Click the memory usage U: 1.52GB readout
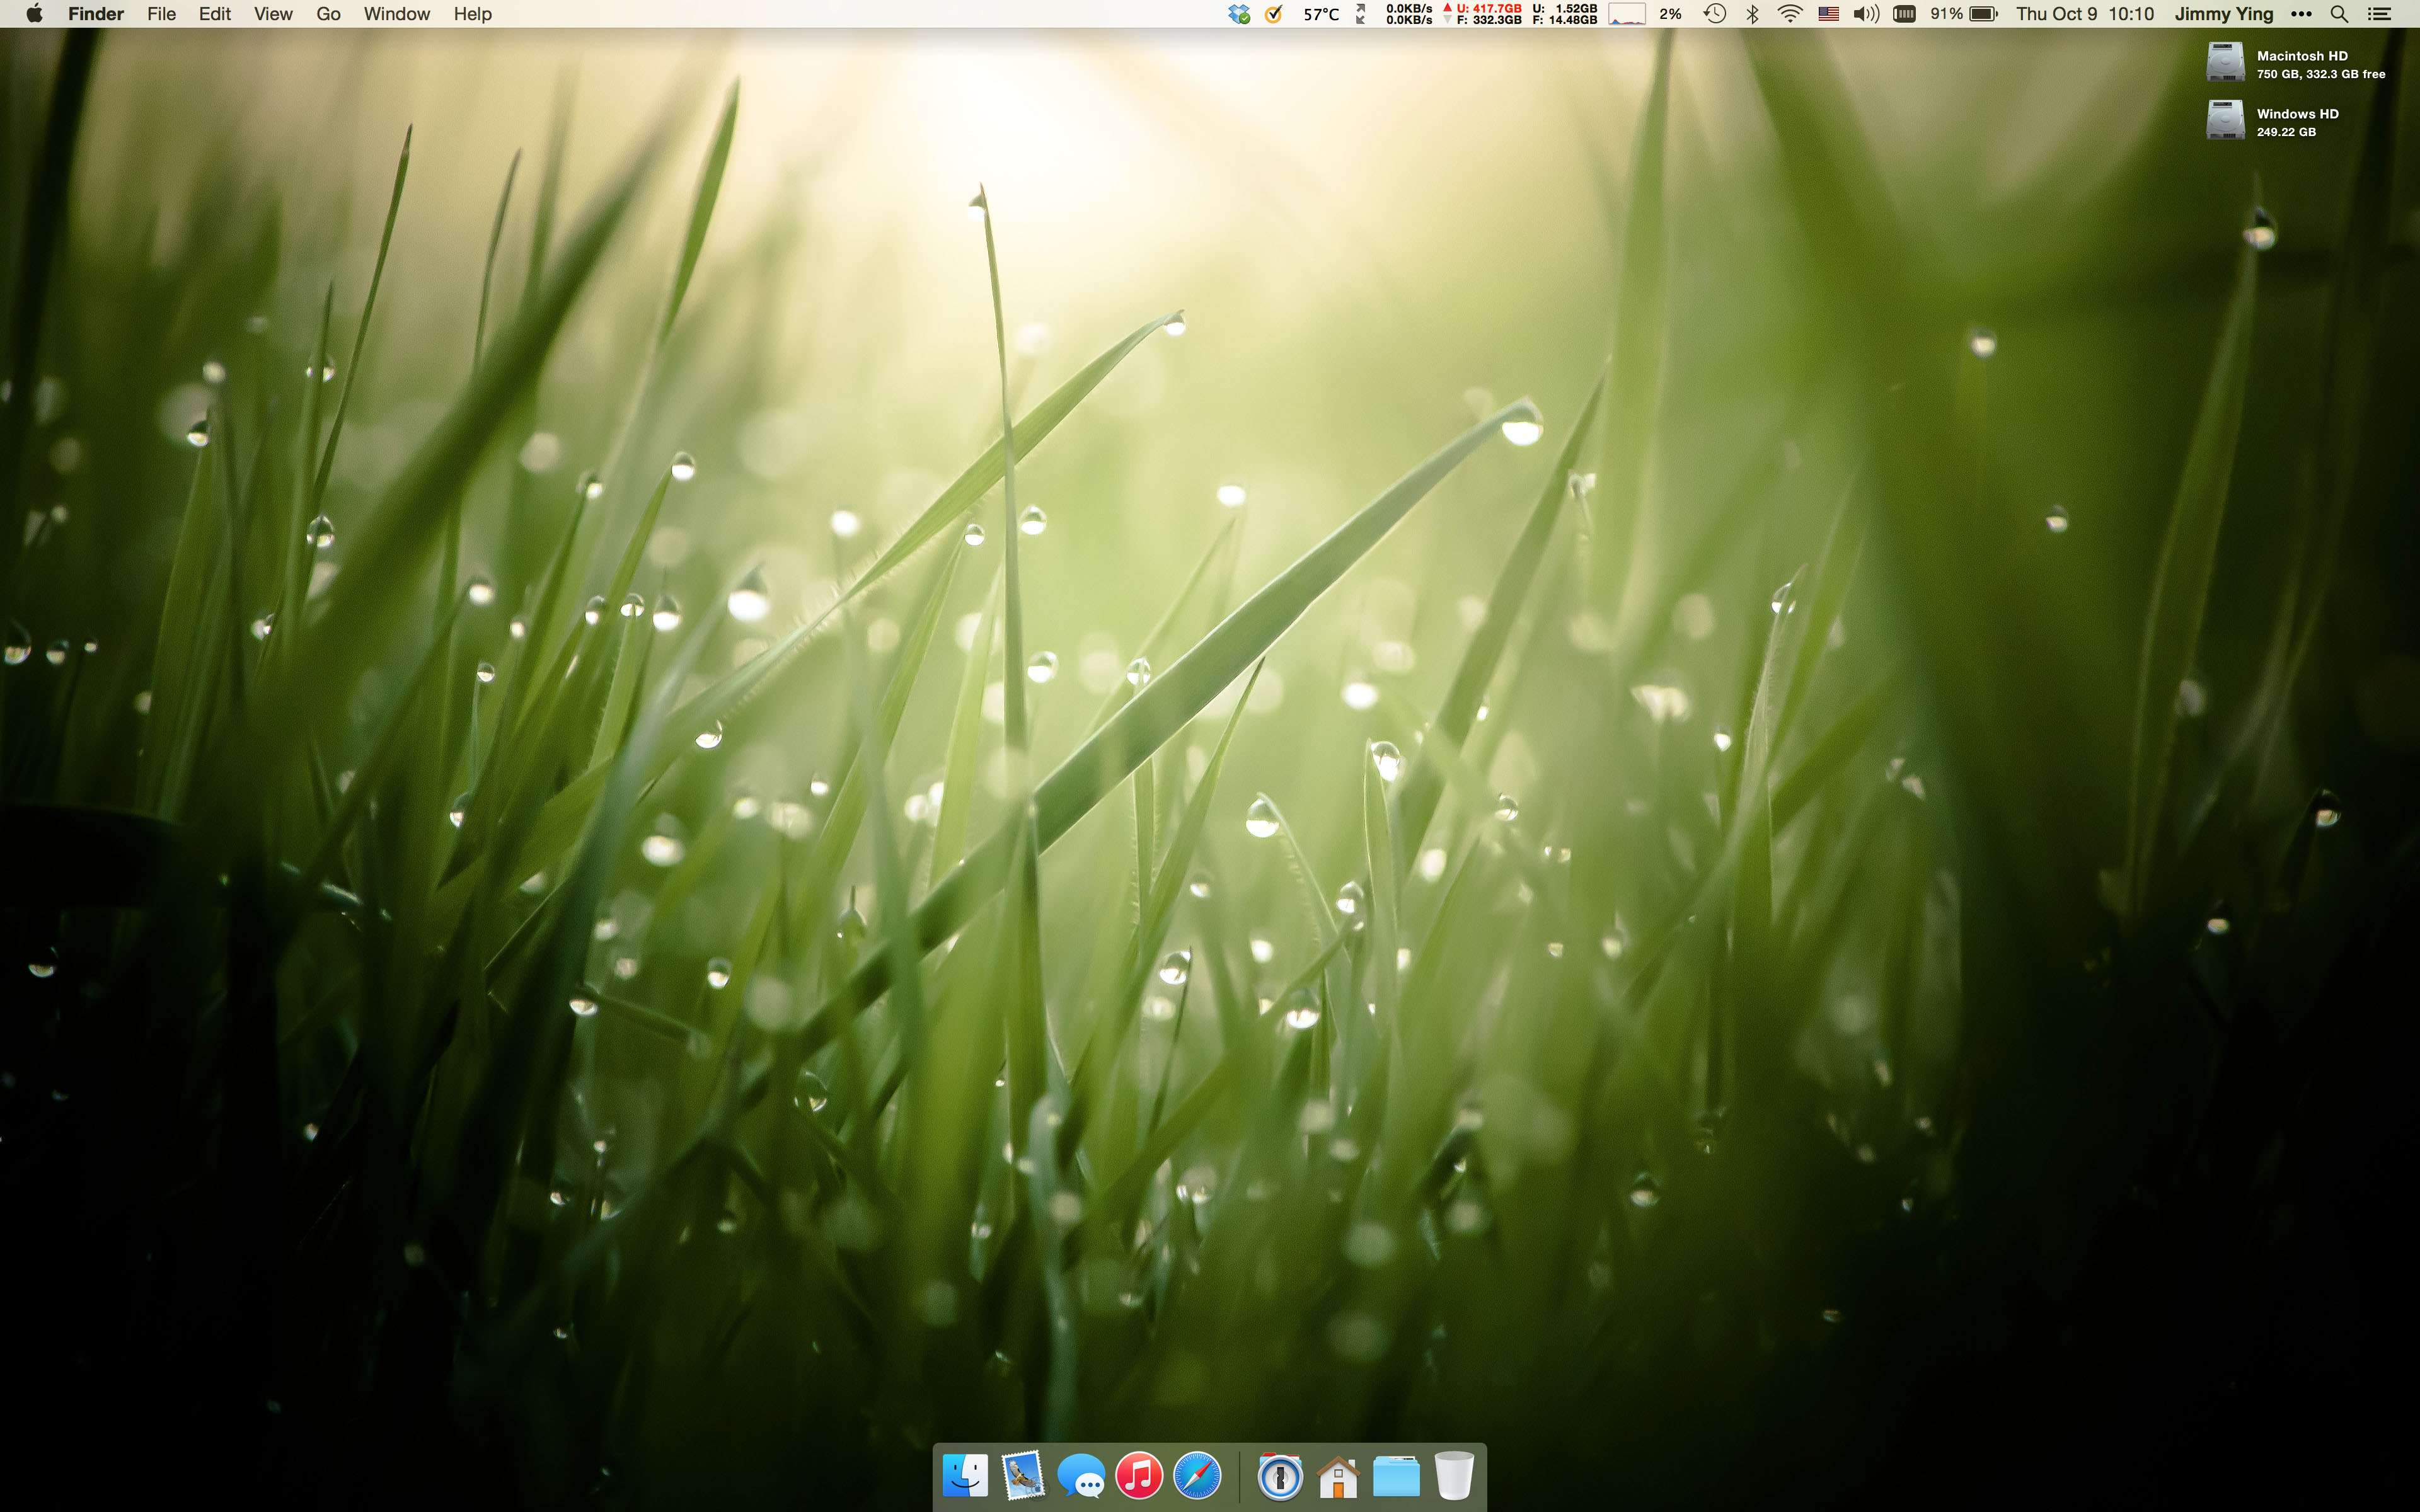The width and height of the screenshot is (2420, 1512). 1565,14
